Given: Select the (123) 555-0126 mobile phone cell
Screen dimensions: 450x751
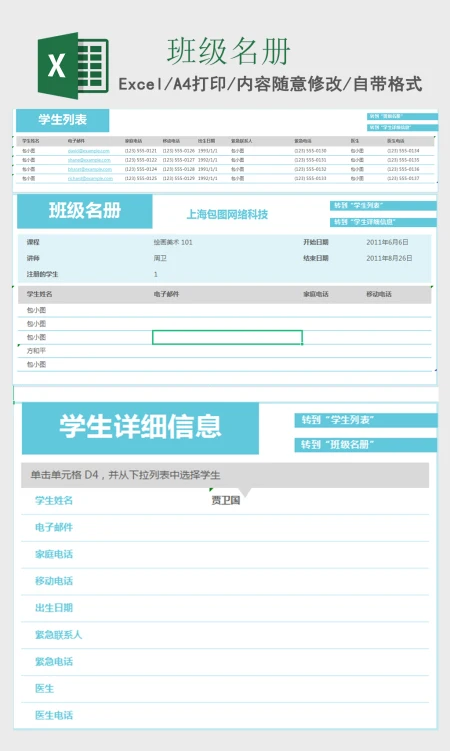Looking at the screenshot, I should pyautogui.click(x=179, y=151).
